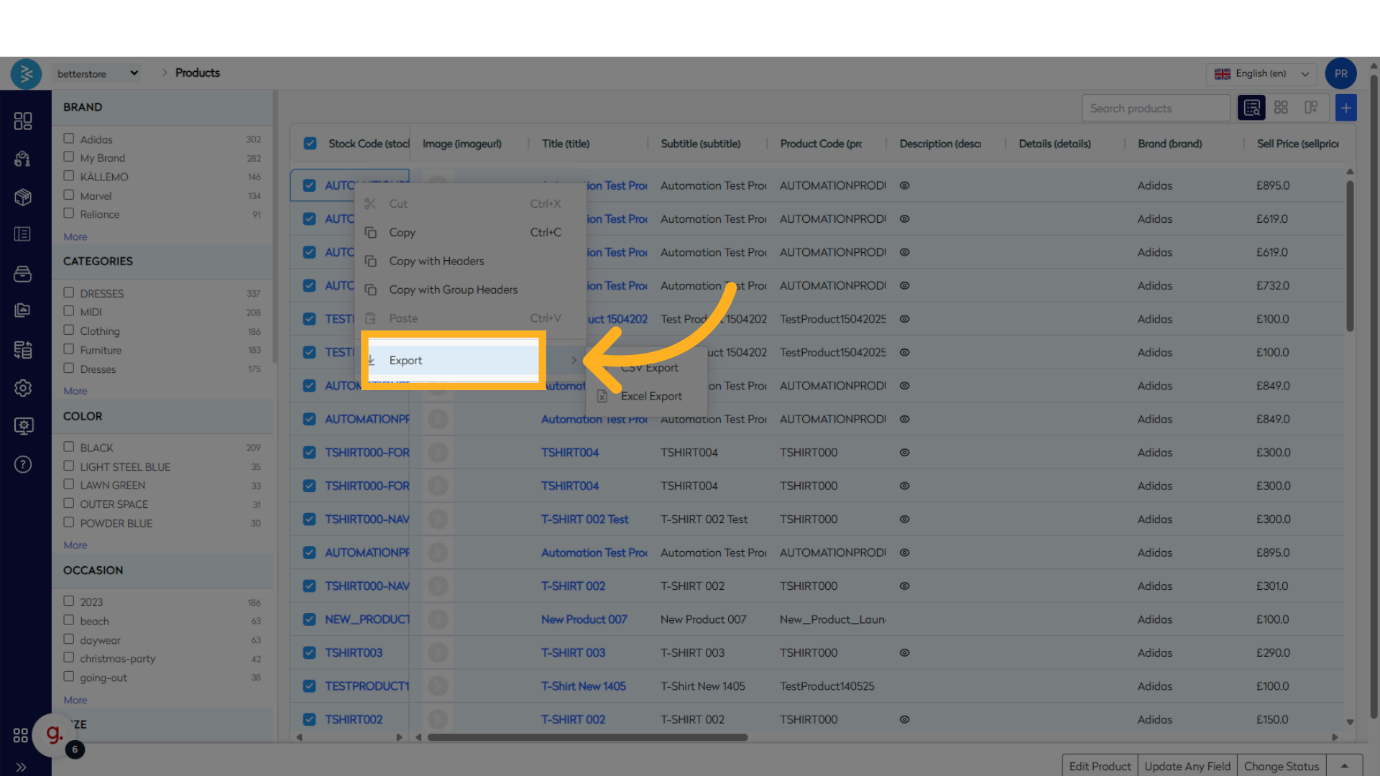Click the Edit Product button

click(x=1099, y=766)
